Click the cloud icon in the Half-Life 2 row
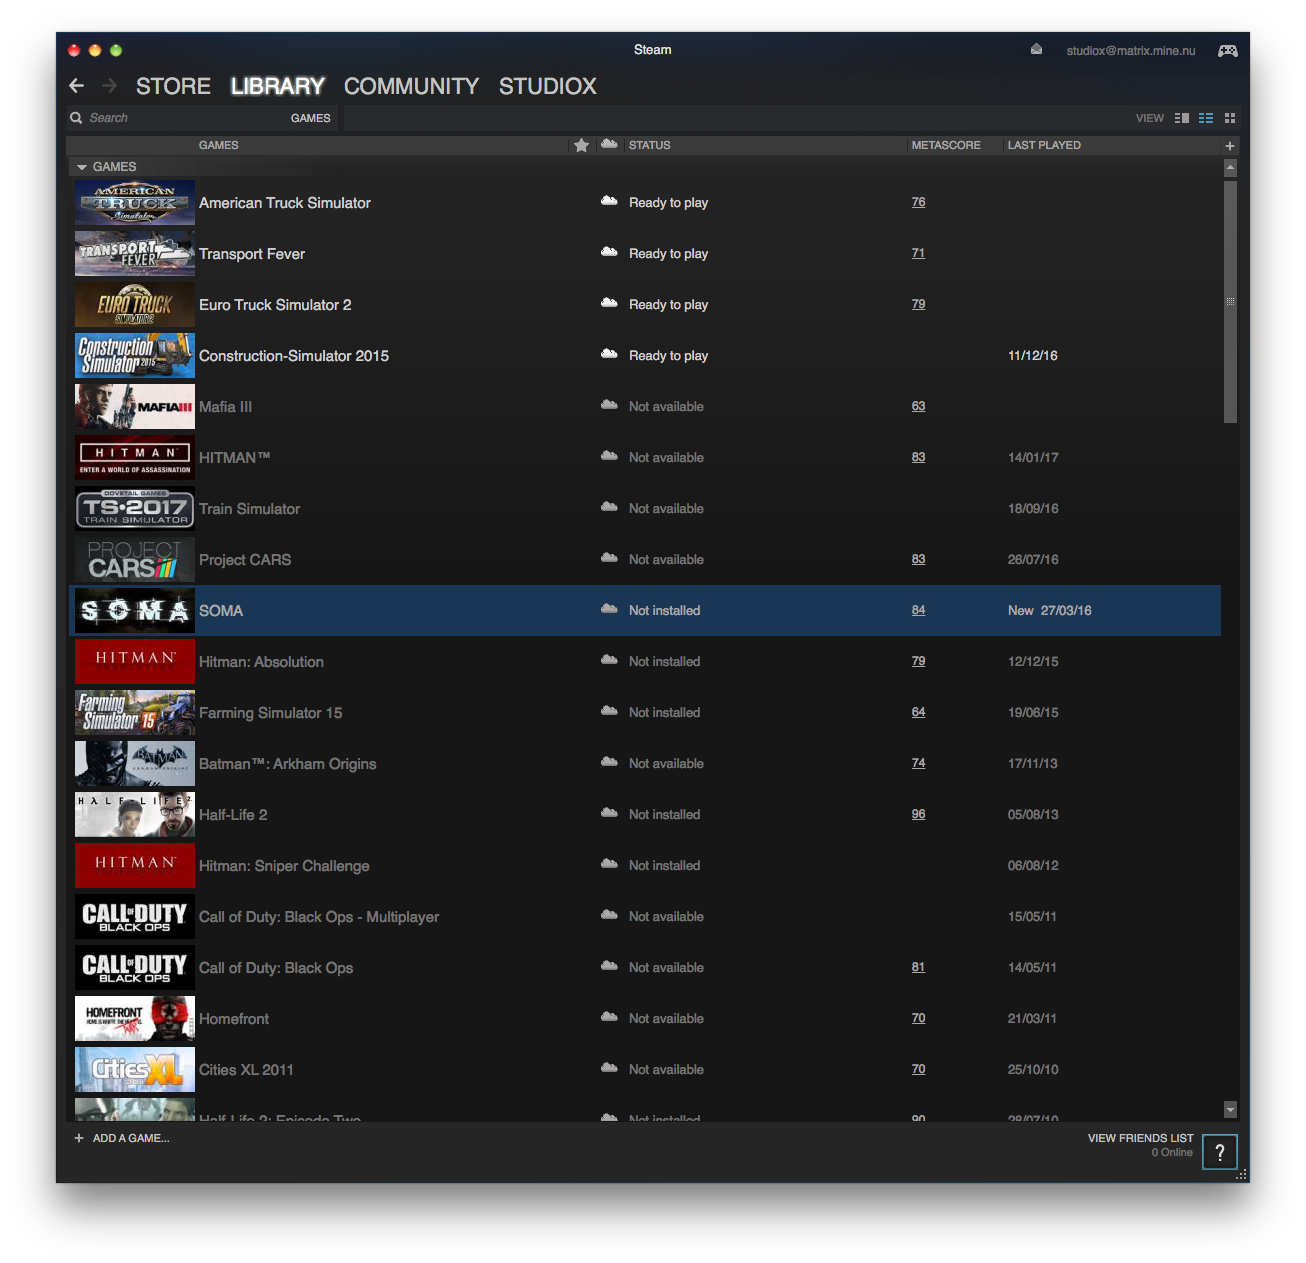This screenshot has width=1306, height=1263. coord(609,813)
